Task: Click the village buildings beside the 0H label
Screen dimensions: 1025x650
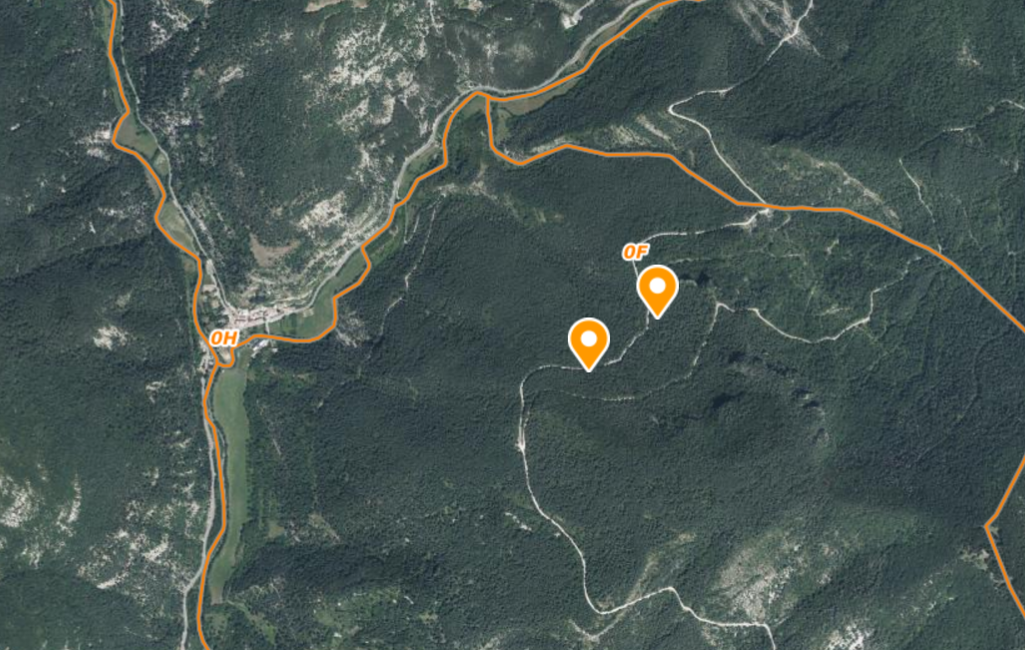Action: [258, 318]
